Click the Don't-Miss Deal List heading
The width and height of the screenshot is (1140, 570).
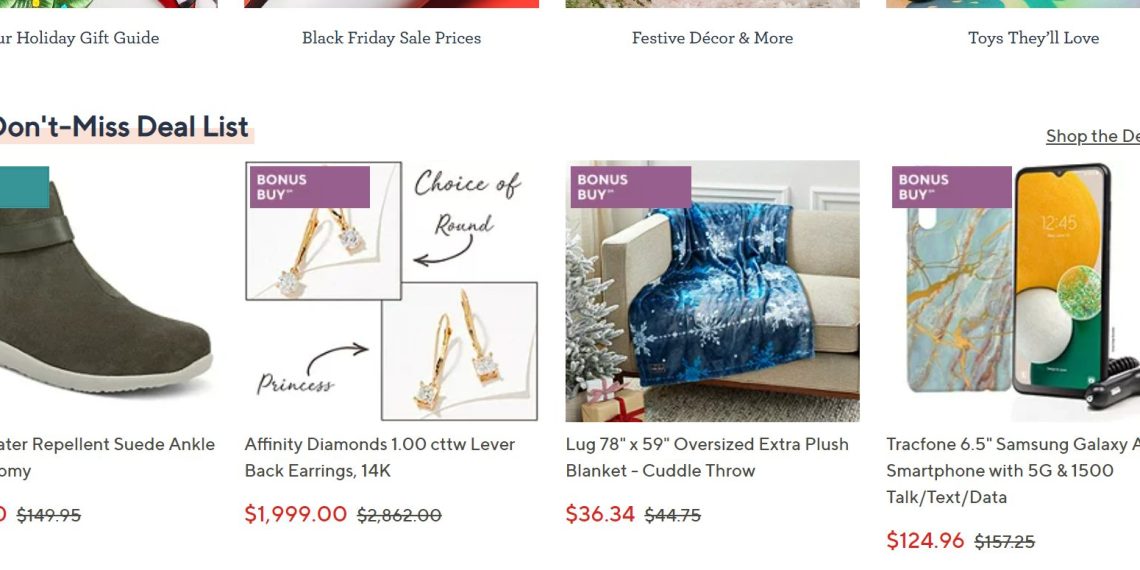click(x=121, y=127)
